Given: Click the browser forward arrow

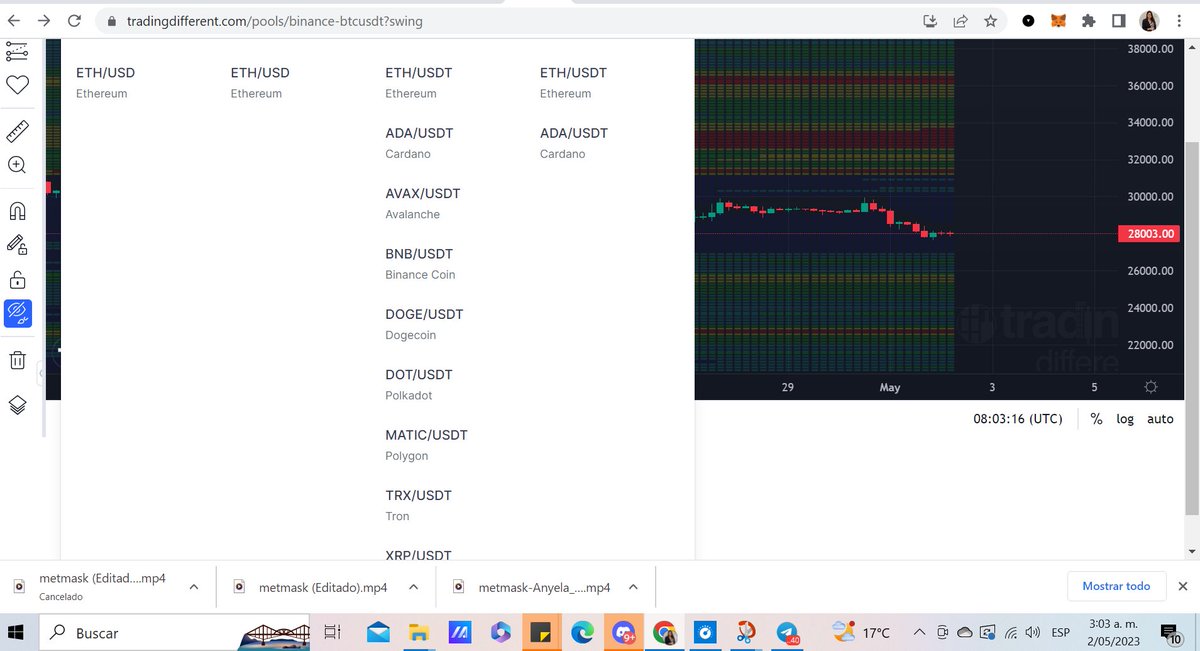Looking at the screenshot, I should click(x=43, y=20).
